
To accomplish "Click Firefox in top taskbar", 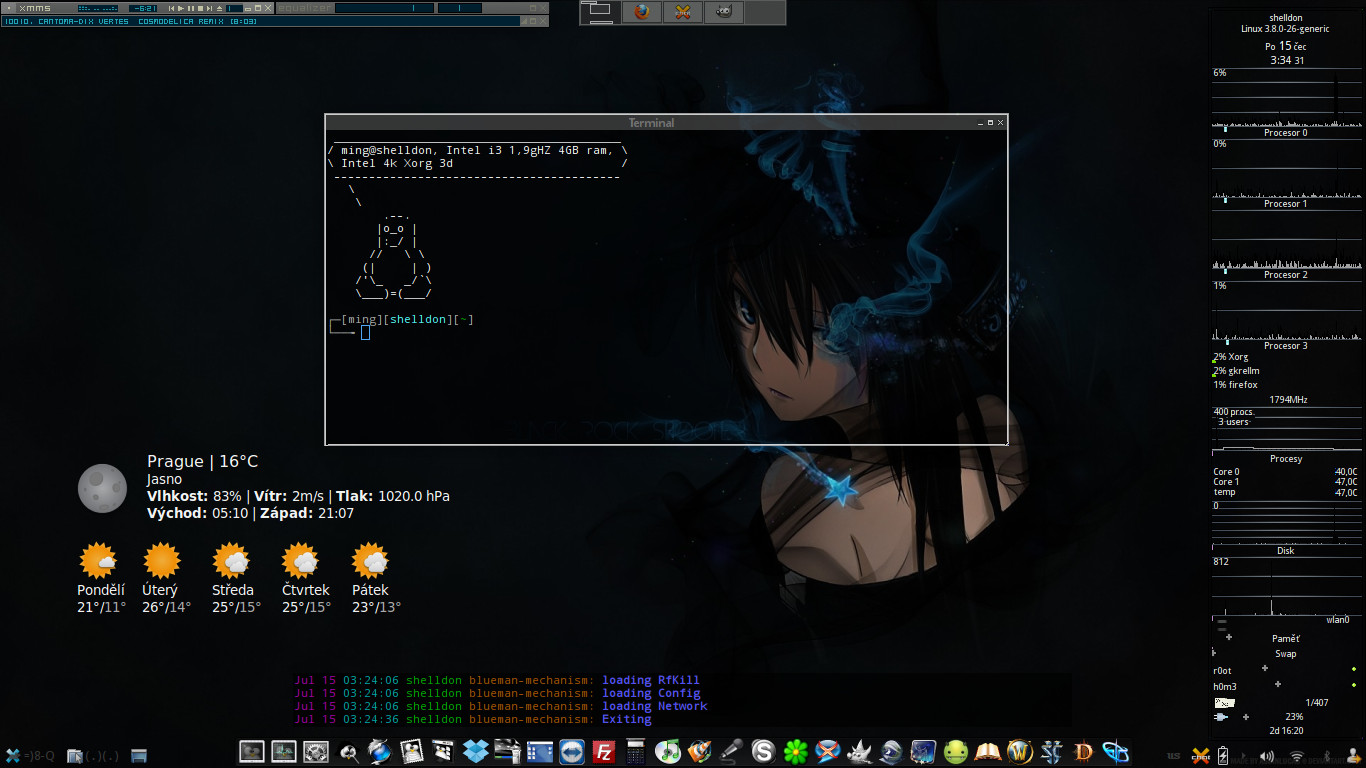I will pos(642,12).
